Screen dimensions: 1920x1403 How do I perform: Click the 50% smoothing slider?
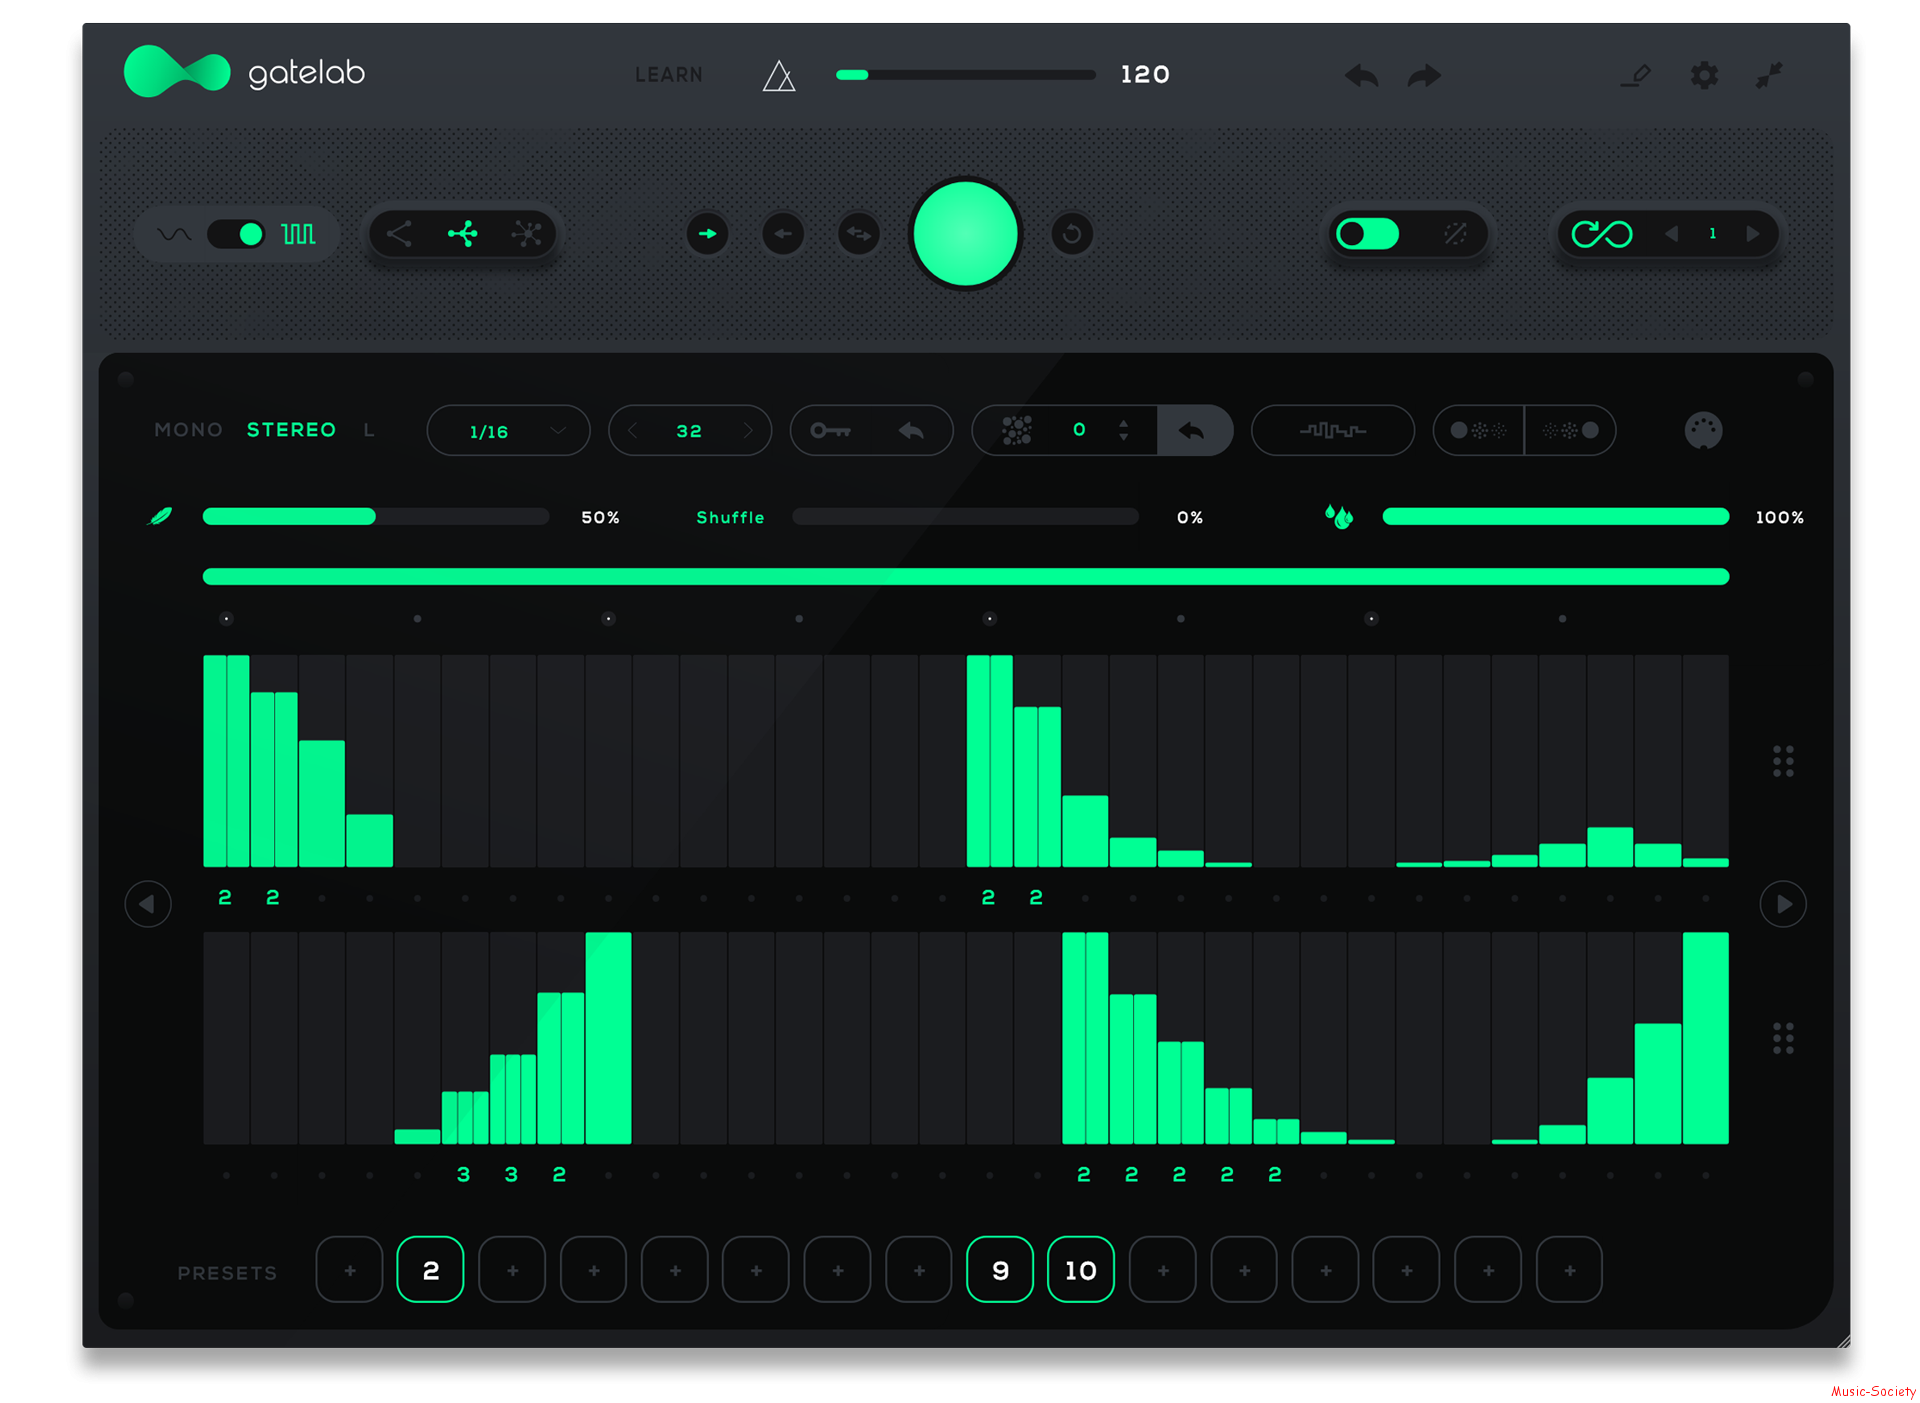coord(376,517)
